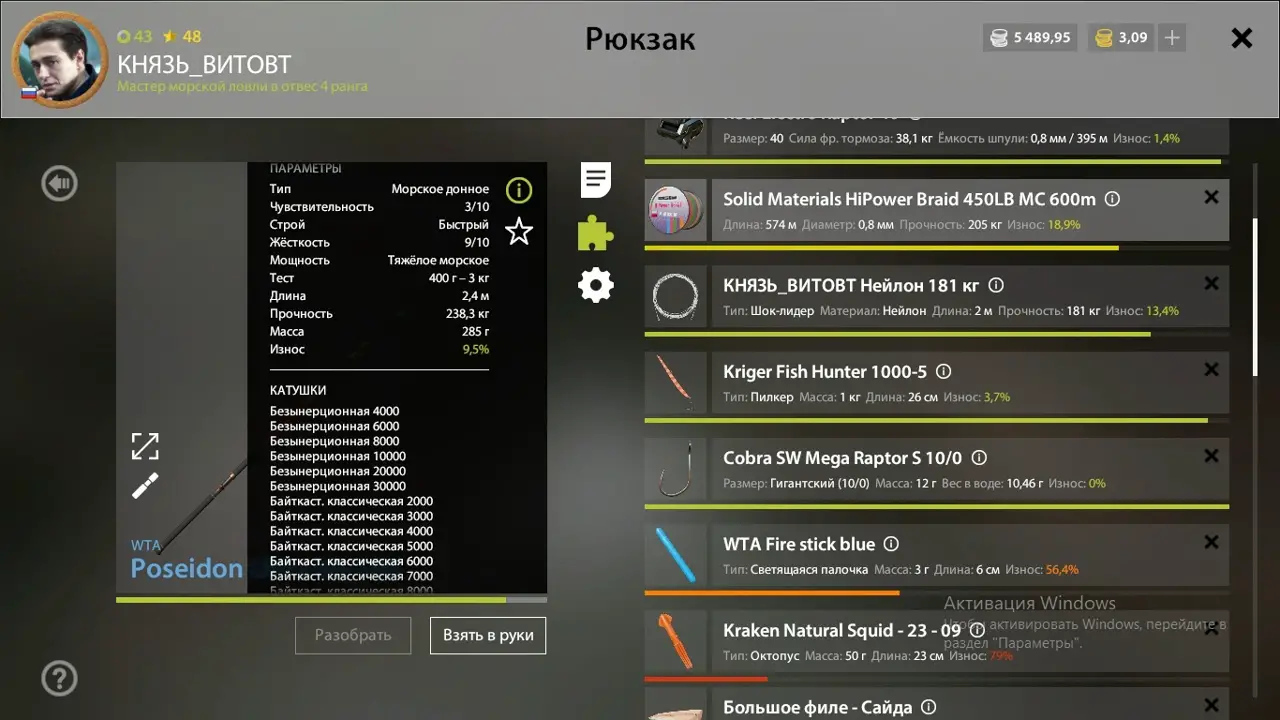
Task: Switch to the green puzzle piece tab
Action: (x=596, y=233)
